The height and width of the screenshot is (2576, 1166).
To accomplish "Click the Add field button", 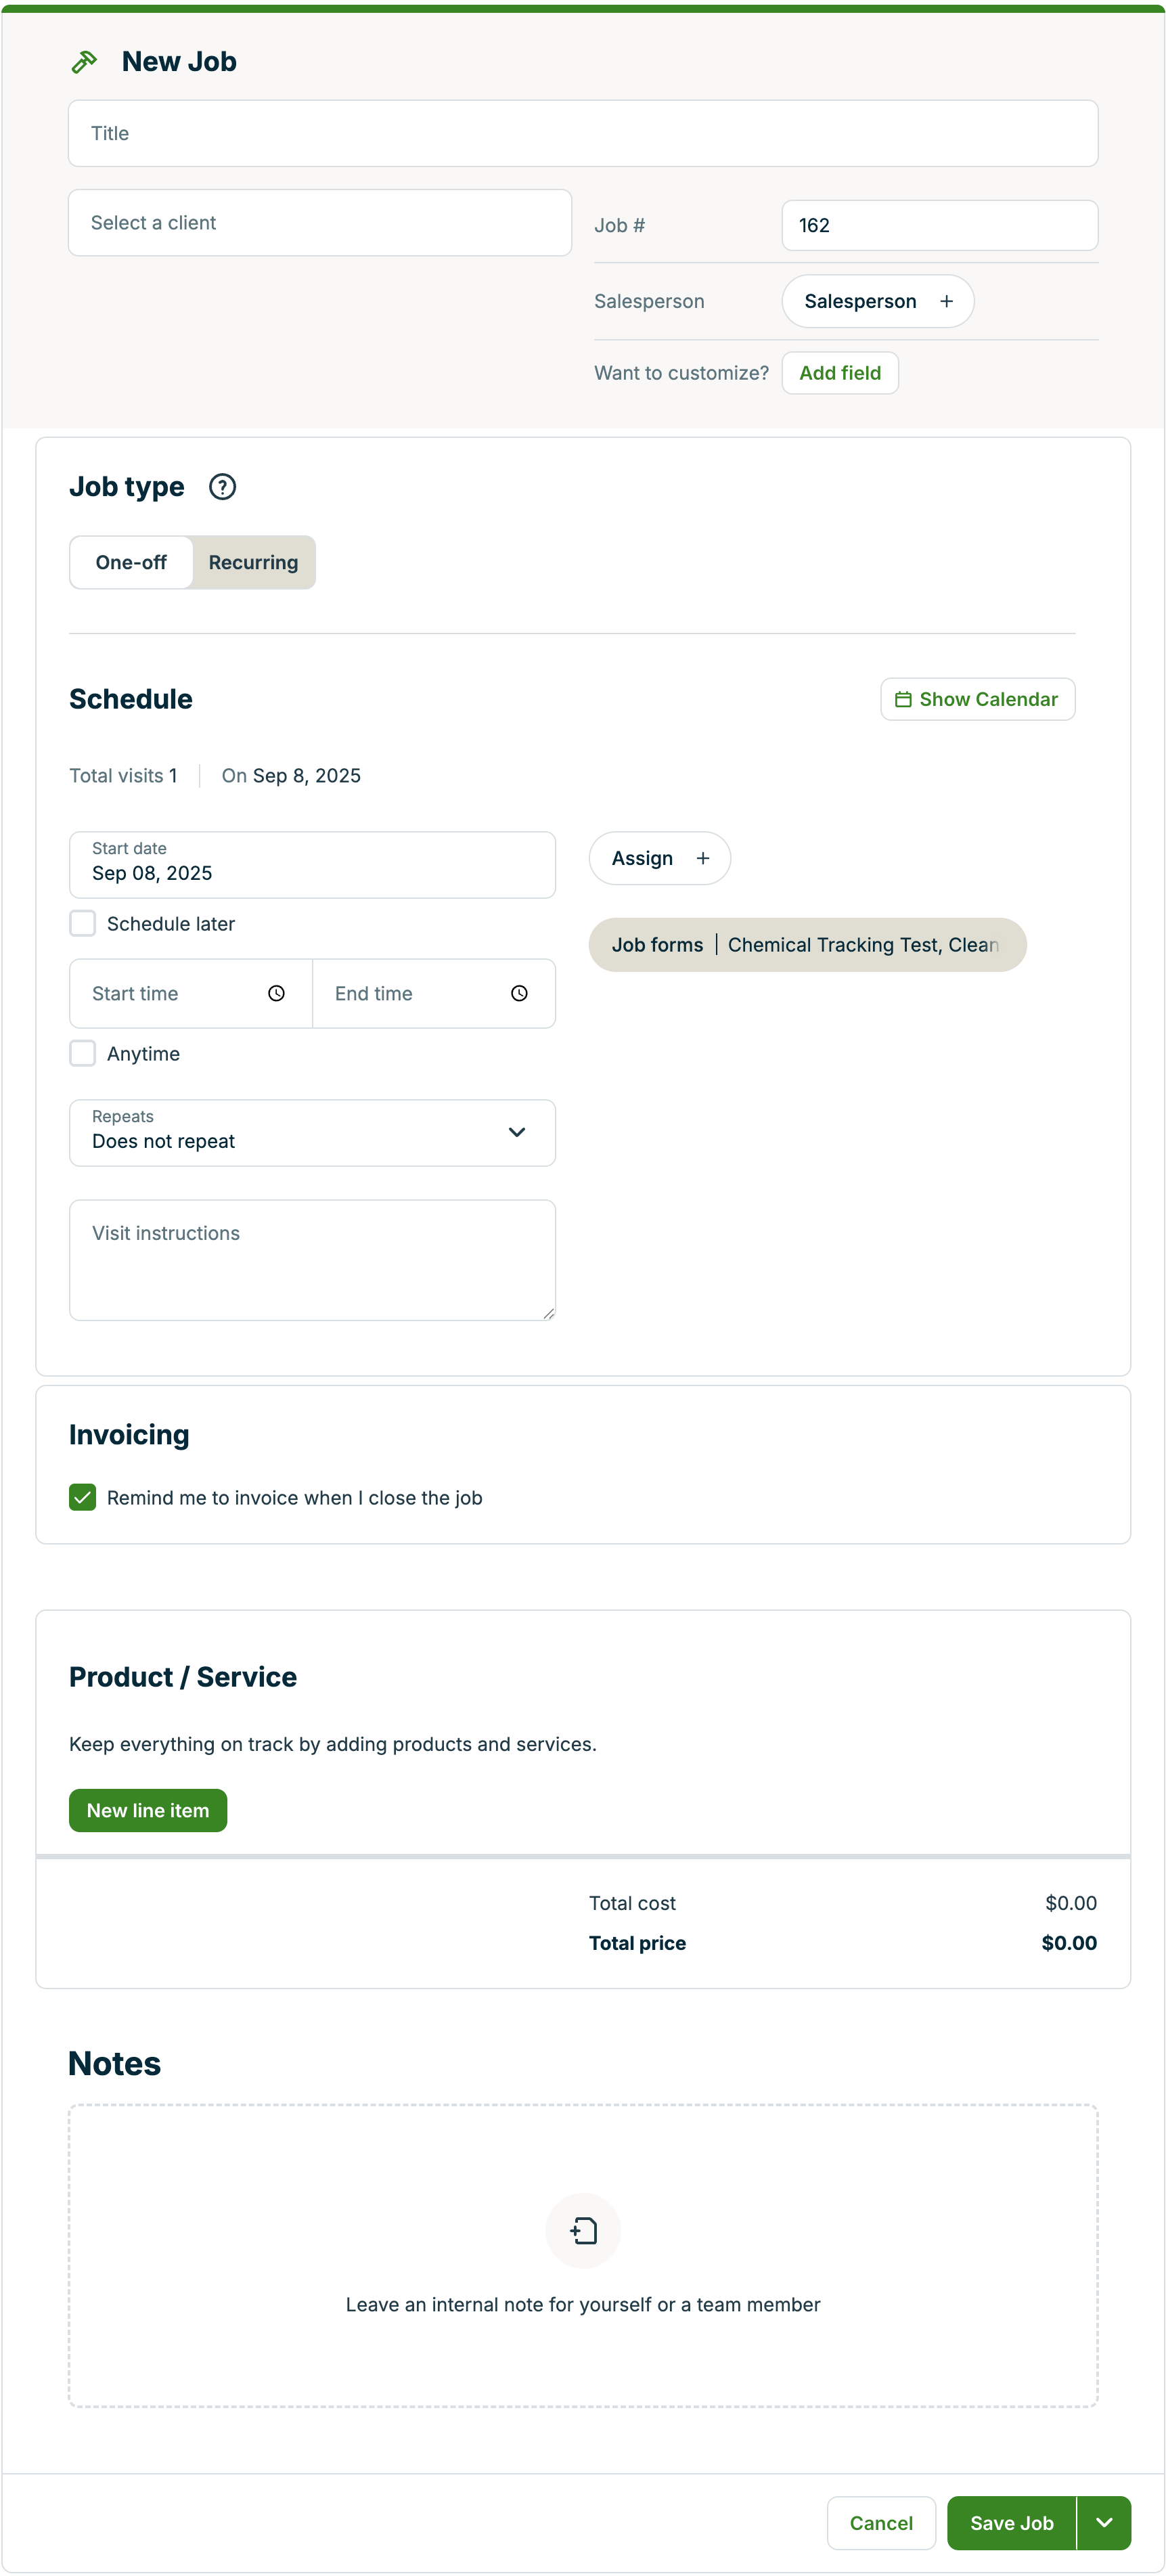I will 839,373.
